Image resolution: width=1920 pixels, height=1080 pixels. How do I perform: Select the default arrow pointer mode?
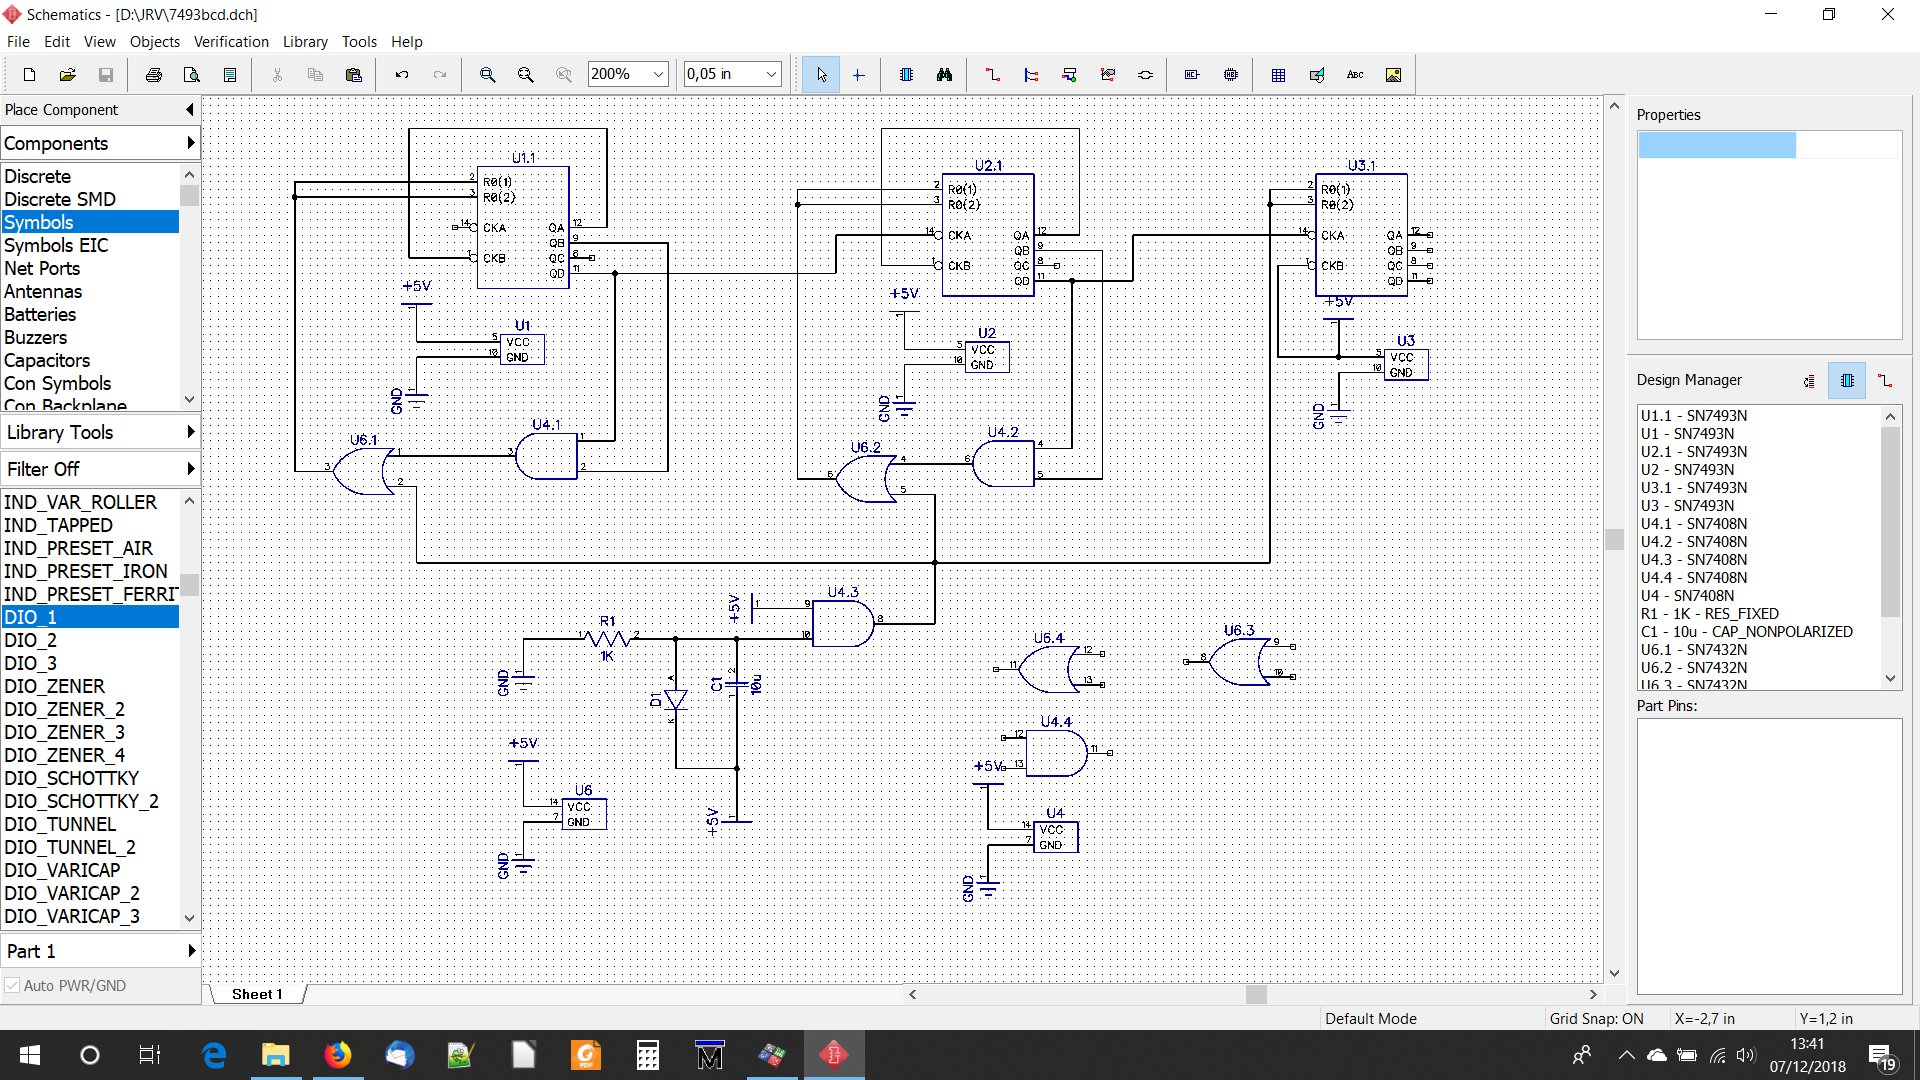(x=821, y=75)
